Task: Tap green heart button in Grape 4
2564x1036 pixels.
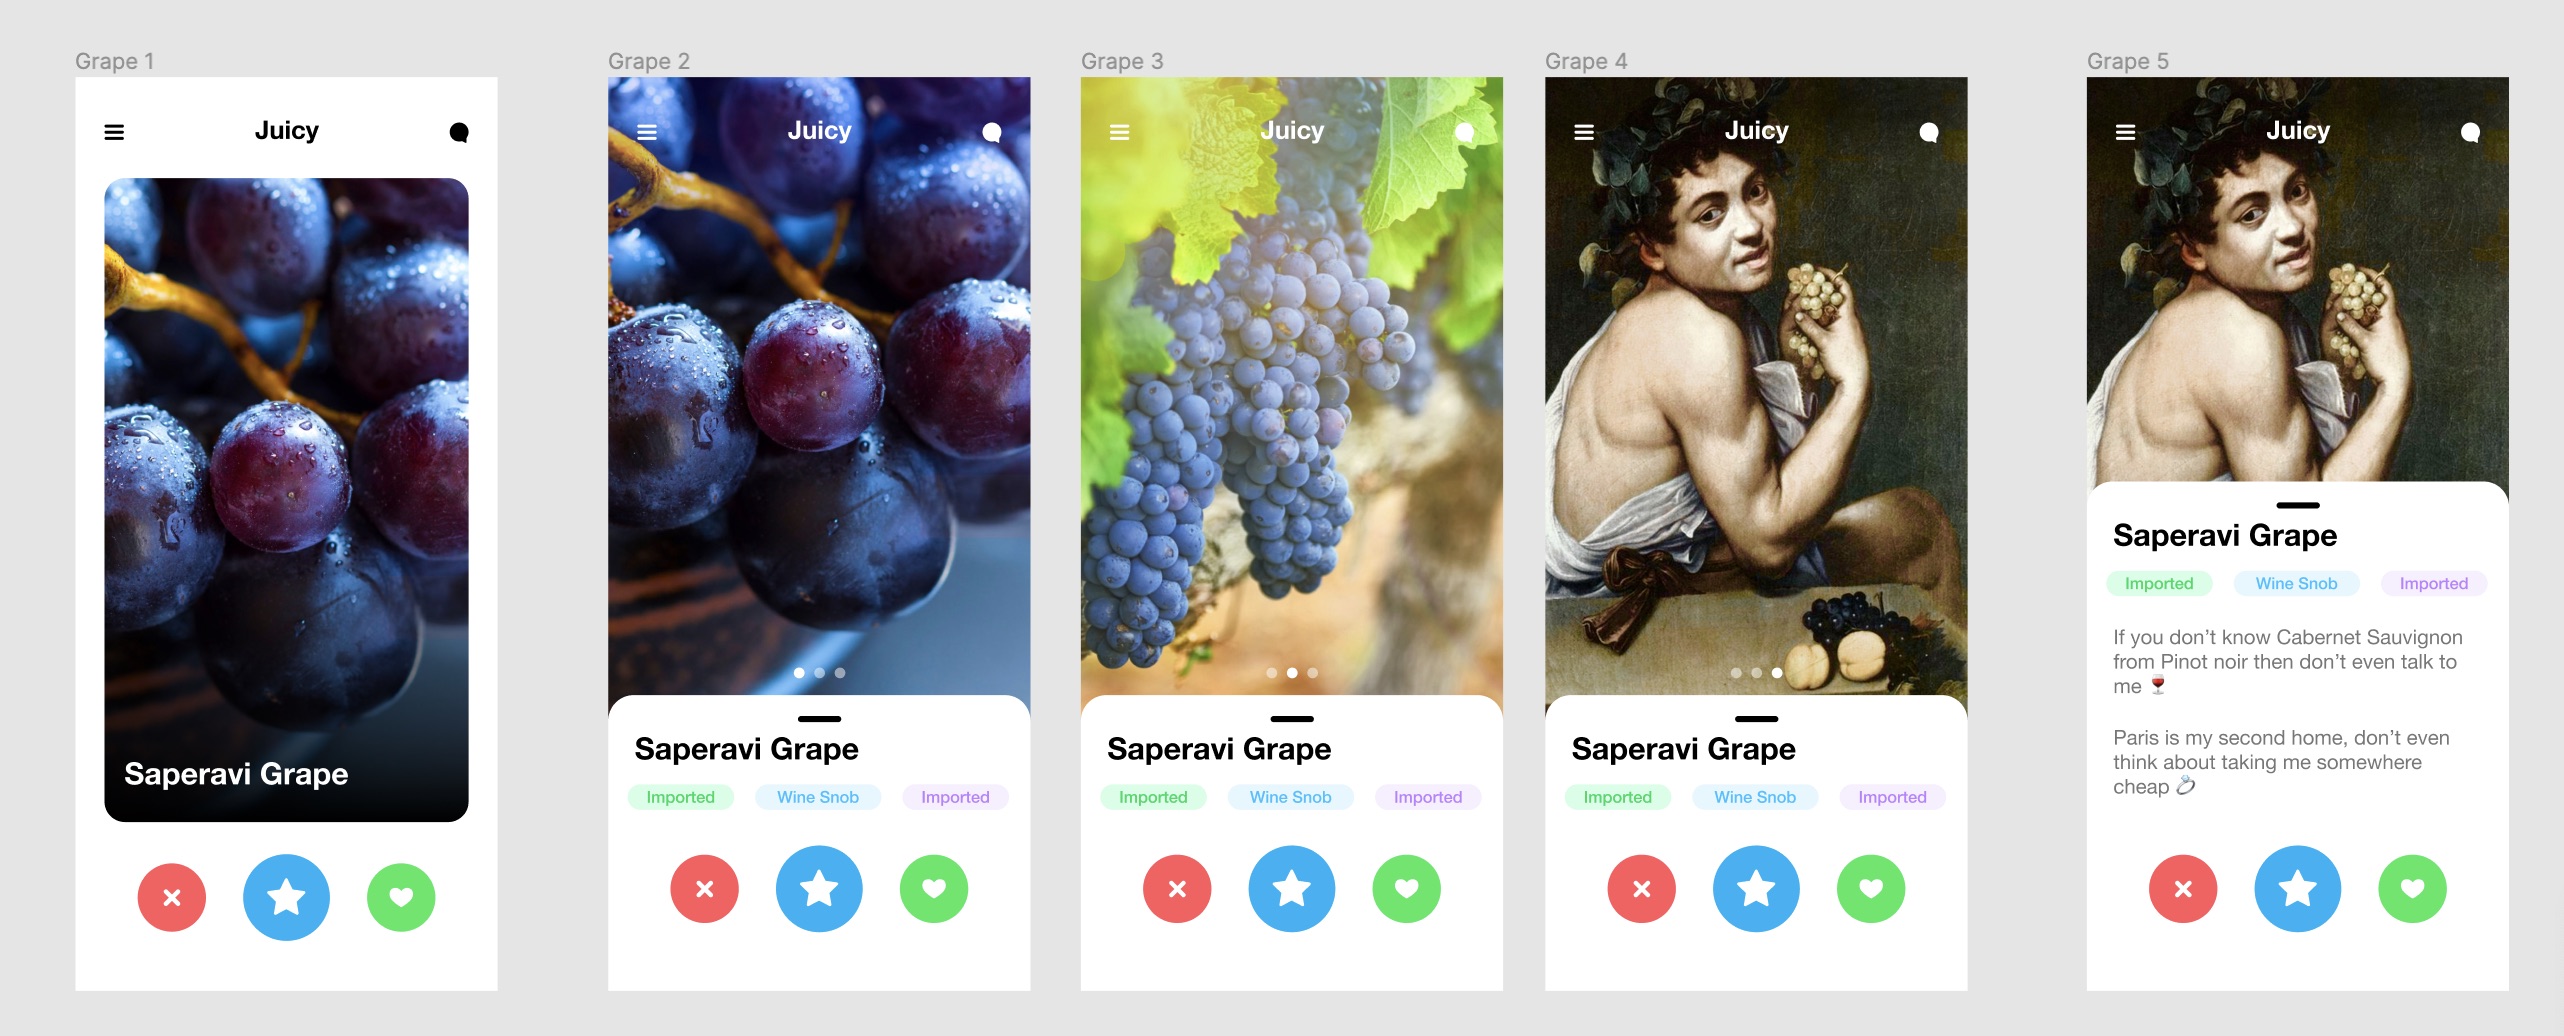Action: click(x=1871, y=888)
